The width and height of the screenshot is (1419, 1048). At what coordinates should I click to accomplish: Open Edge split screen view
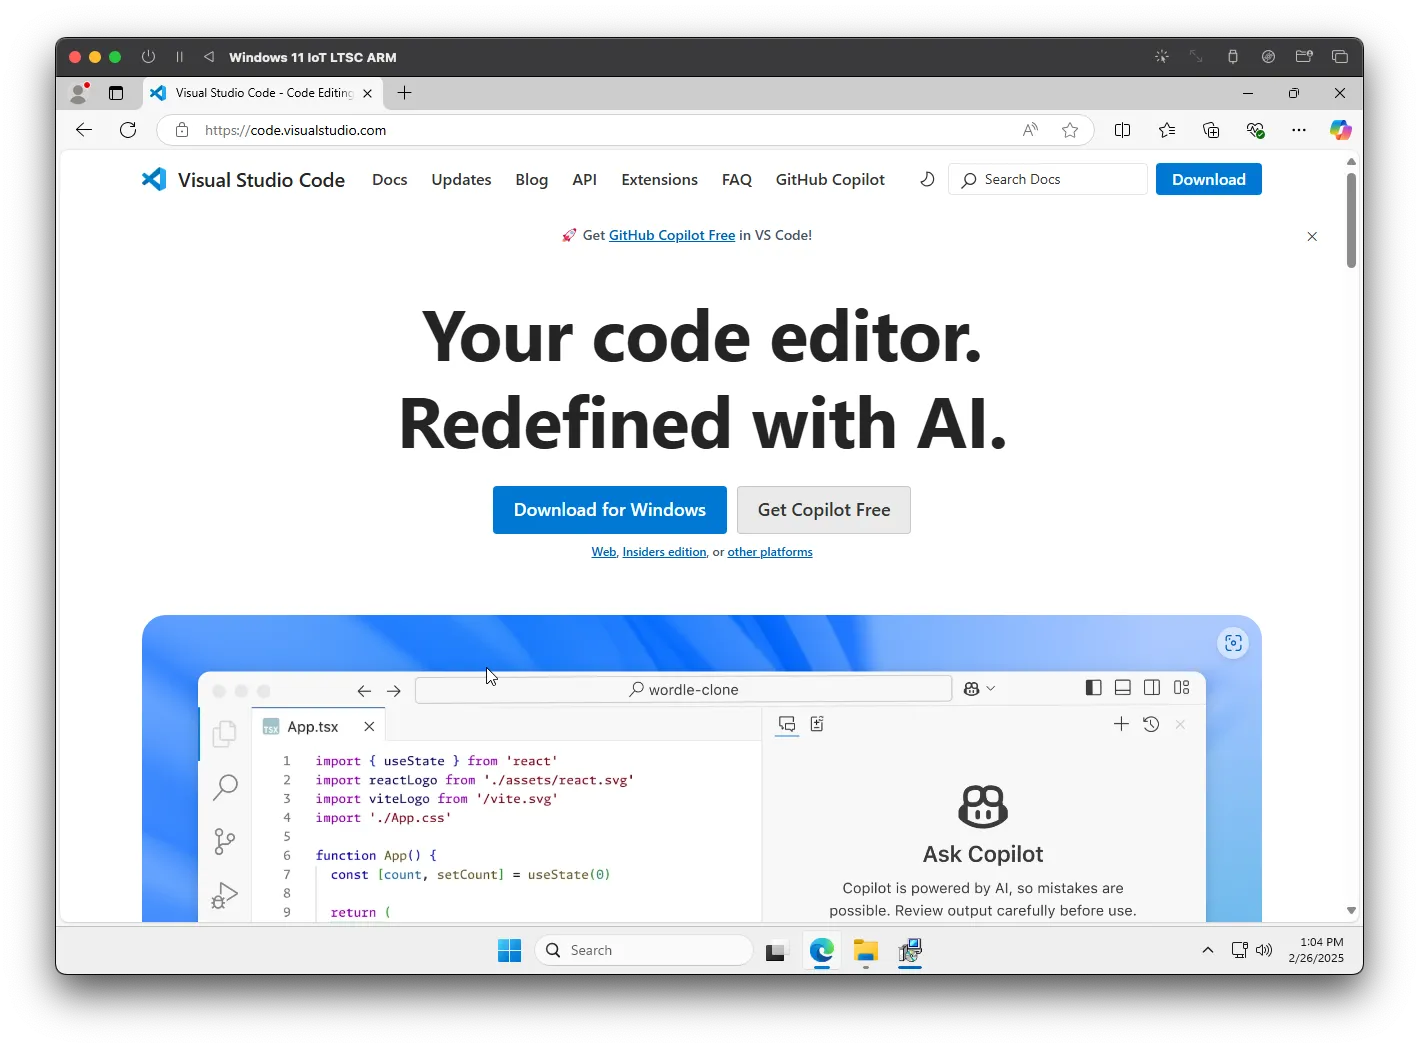[x=1122, y=130]
